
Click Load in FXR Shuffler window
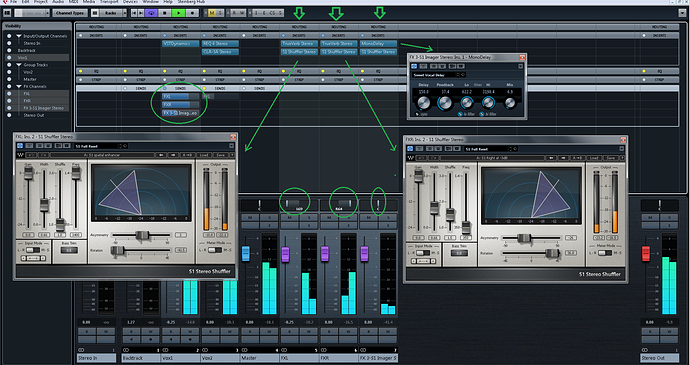point(594,158)
